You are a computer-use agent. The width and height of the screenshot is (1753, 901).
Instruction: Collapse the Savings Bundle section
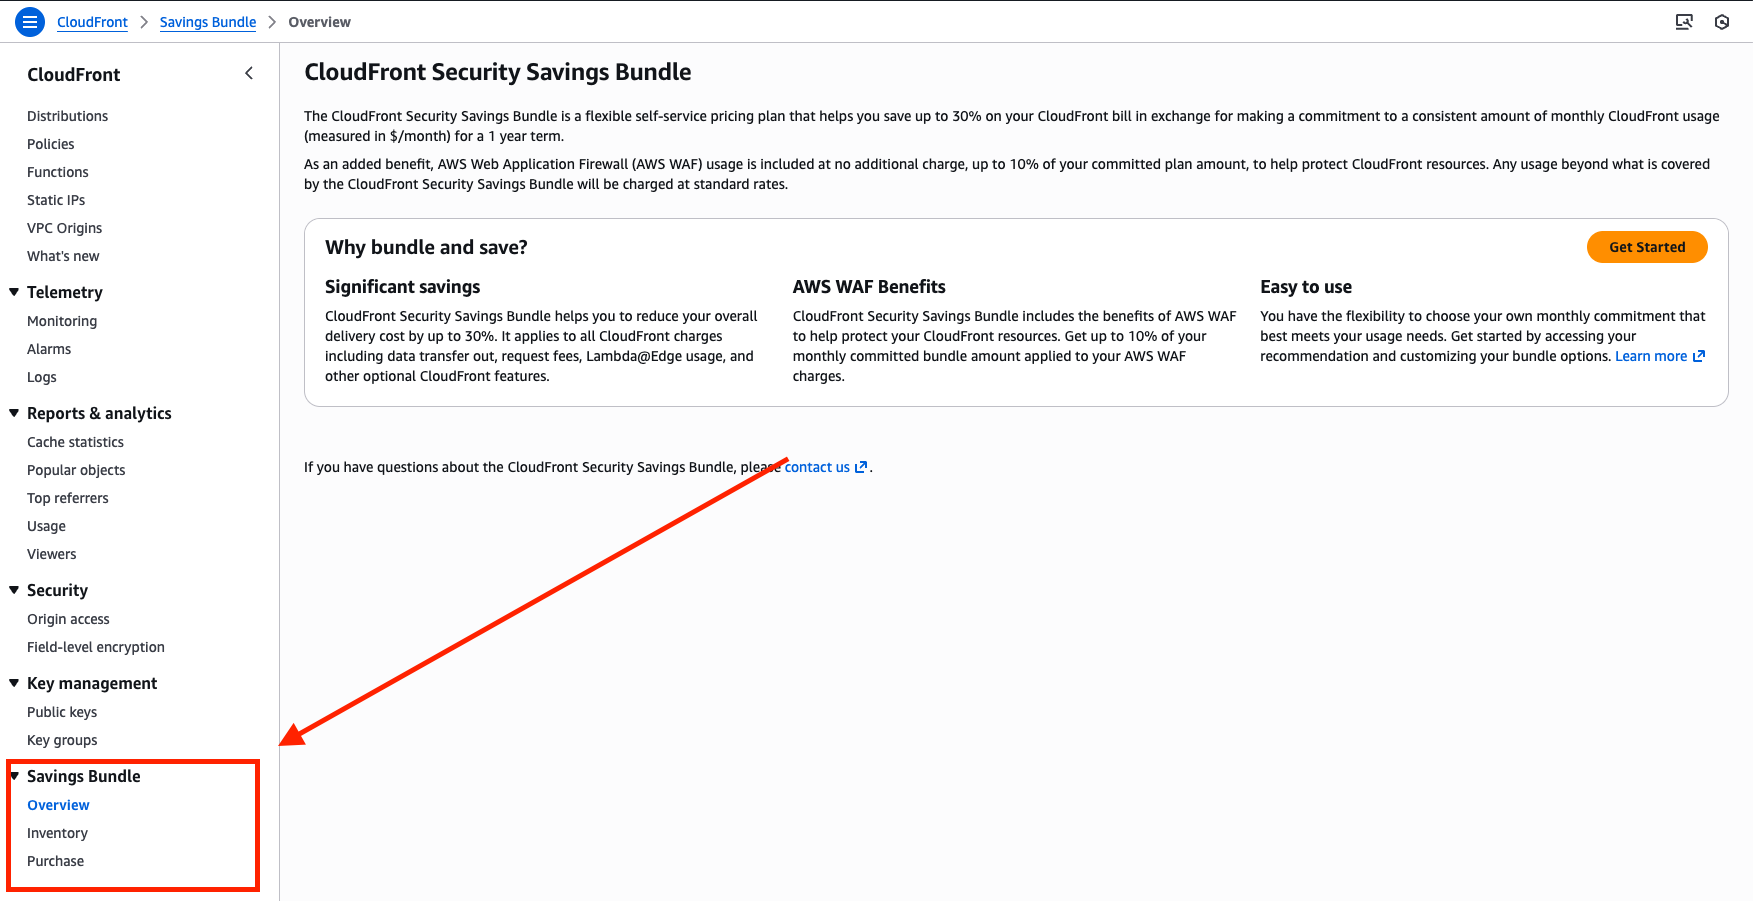pos(13,775)
